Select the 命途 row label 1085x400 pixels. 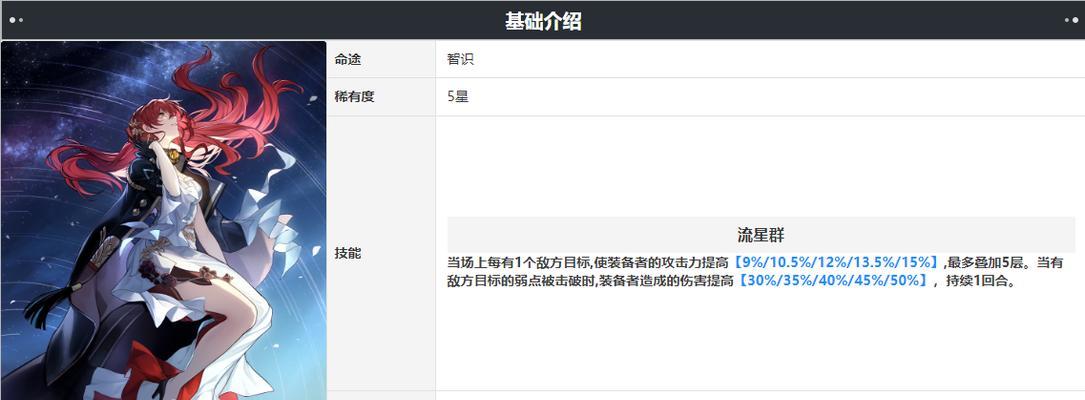point(348,60)
